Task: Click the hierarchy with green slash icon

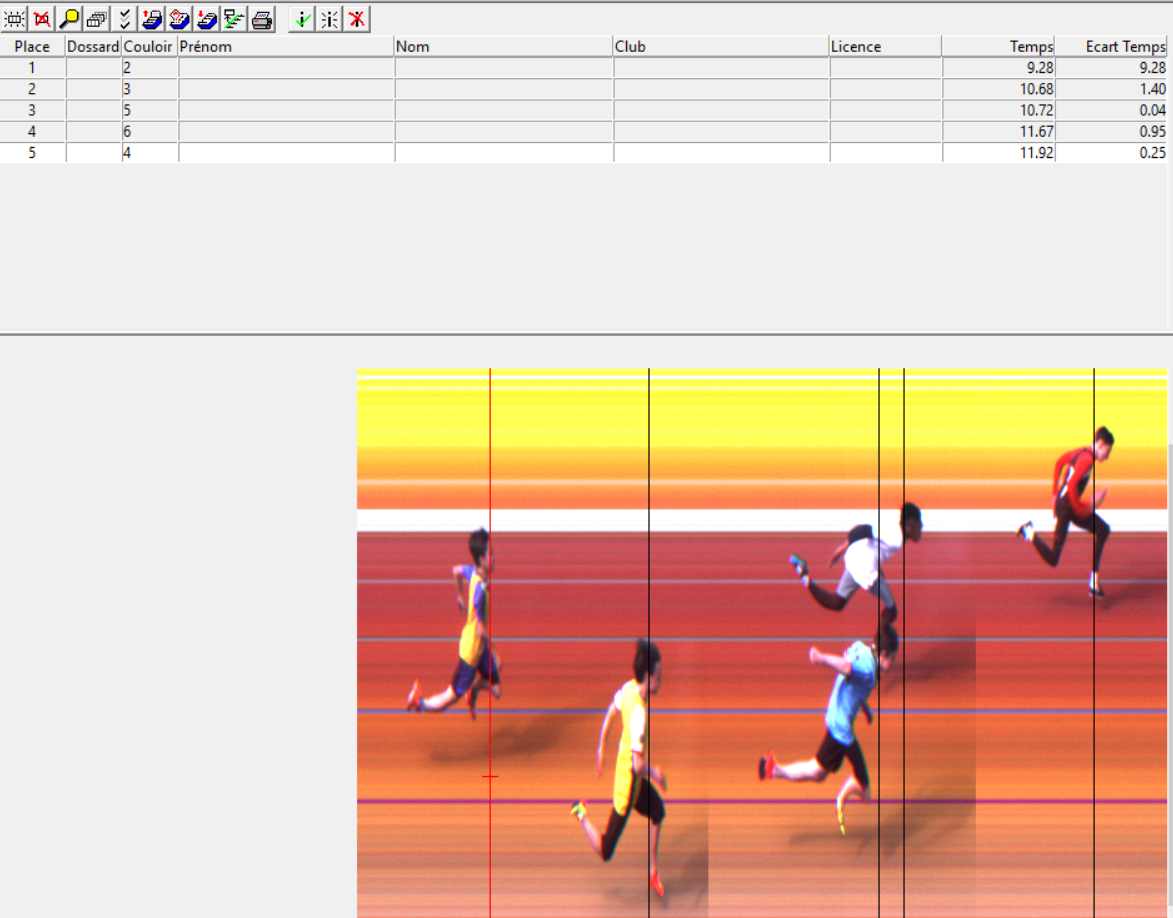Action: 234,19
